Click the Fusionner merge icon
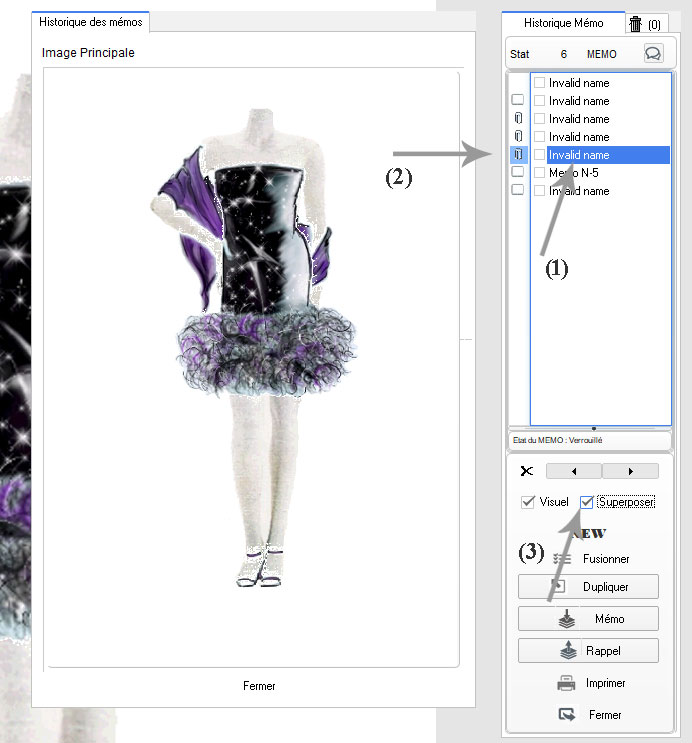This screenshot has height=743, width=692. (562, 559)
